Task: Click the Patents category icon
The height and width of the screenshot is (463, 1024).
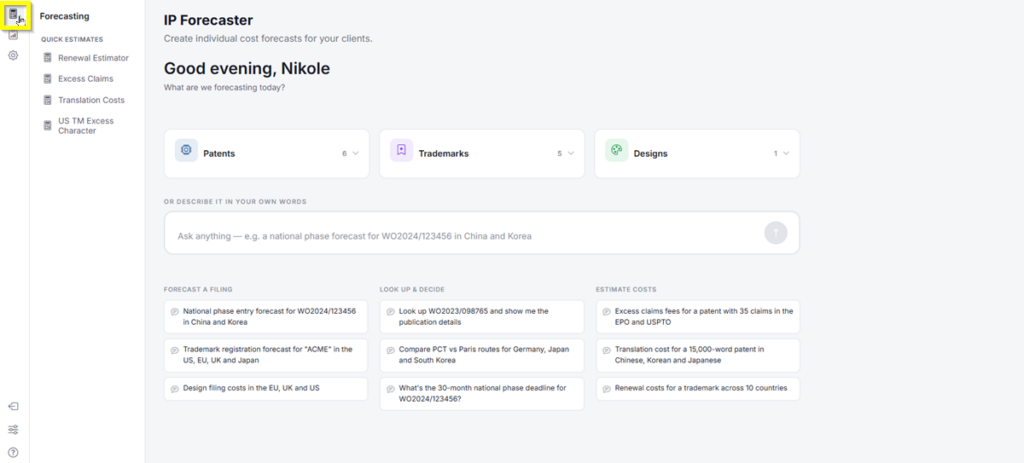Action: coord(186,150)
